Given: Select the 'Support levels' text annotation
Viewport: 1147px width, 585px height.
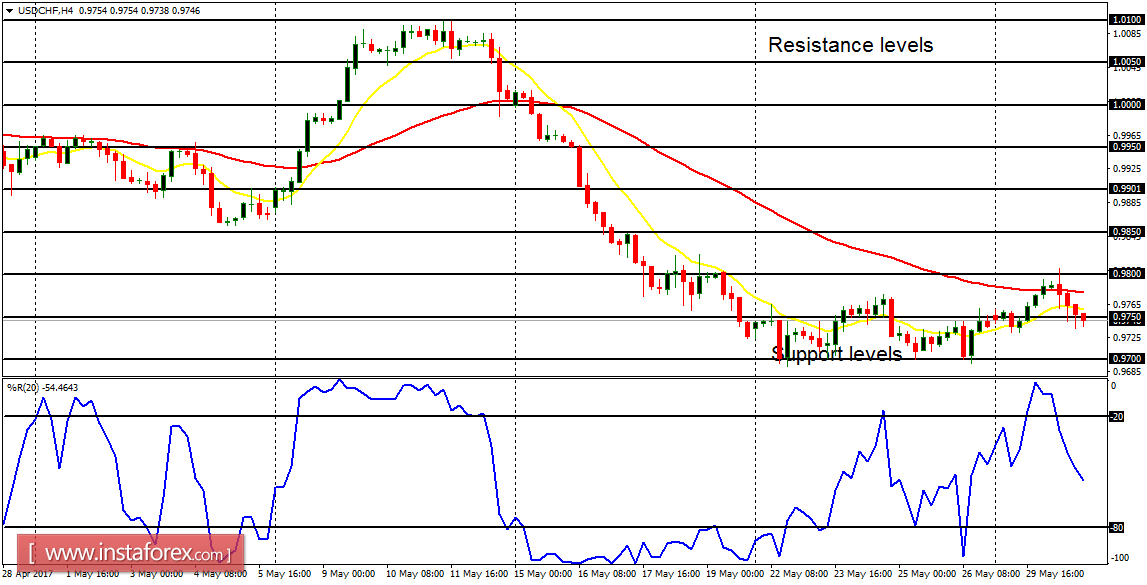Looking at the screenshot, I should point(836,354).
